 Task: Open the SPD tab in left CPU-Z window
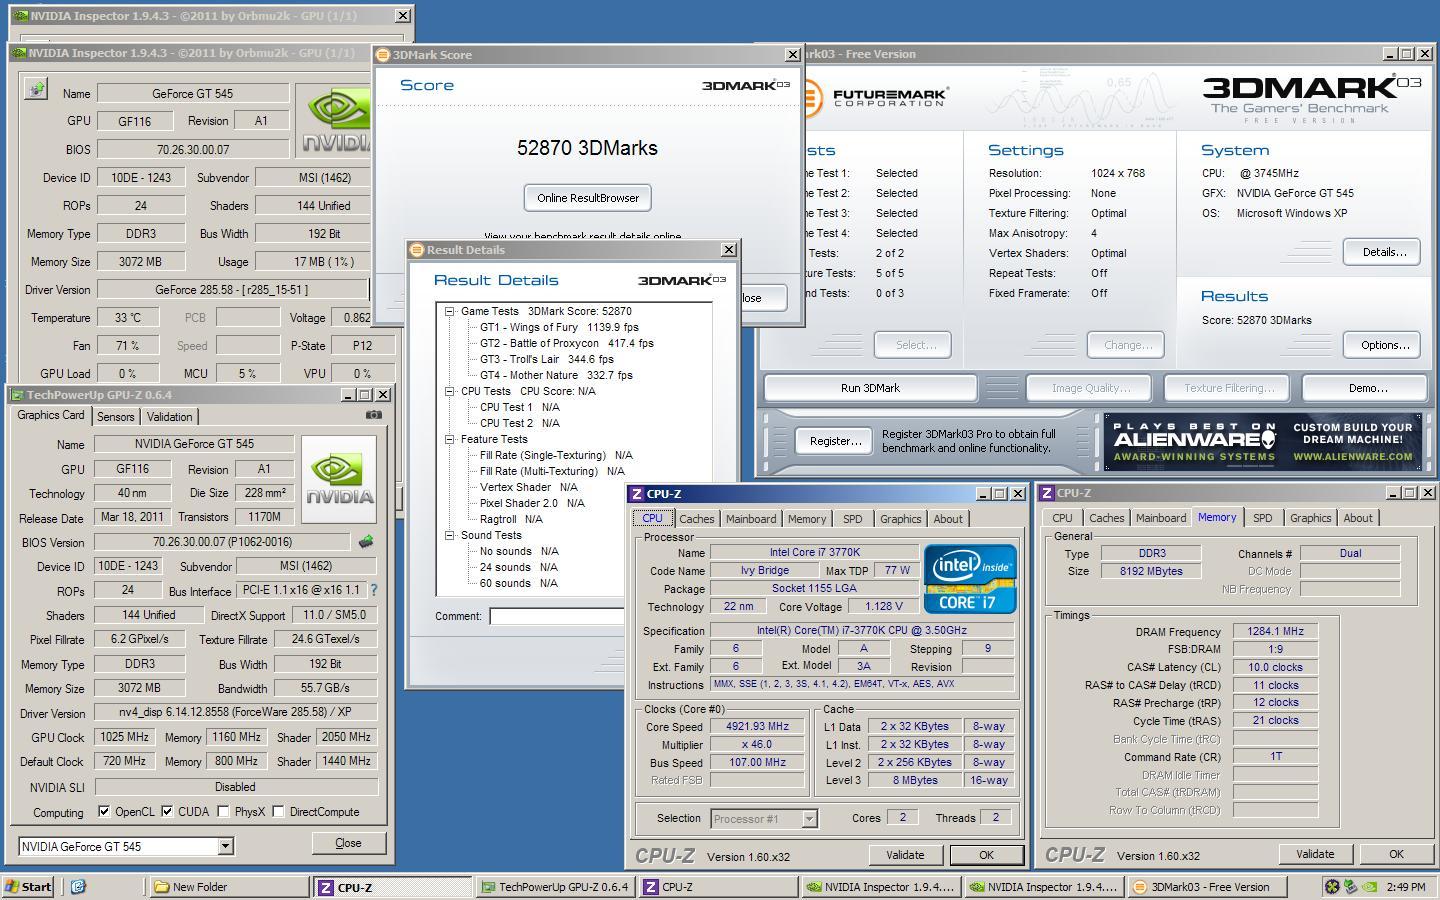[x=852, y=519]
